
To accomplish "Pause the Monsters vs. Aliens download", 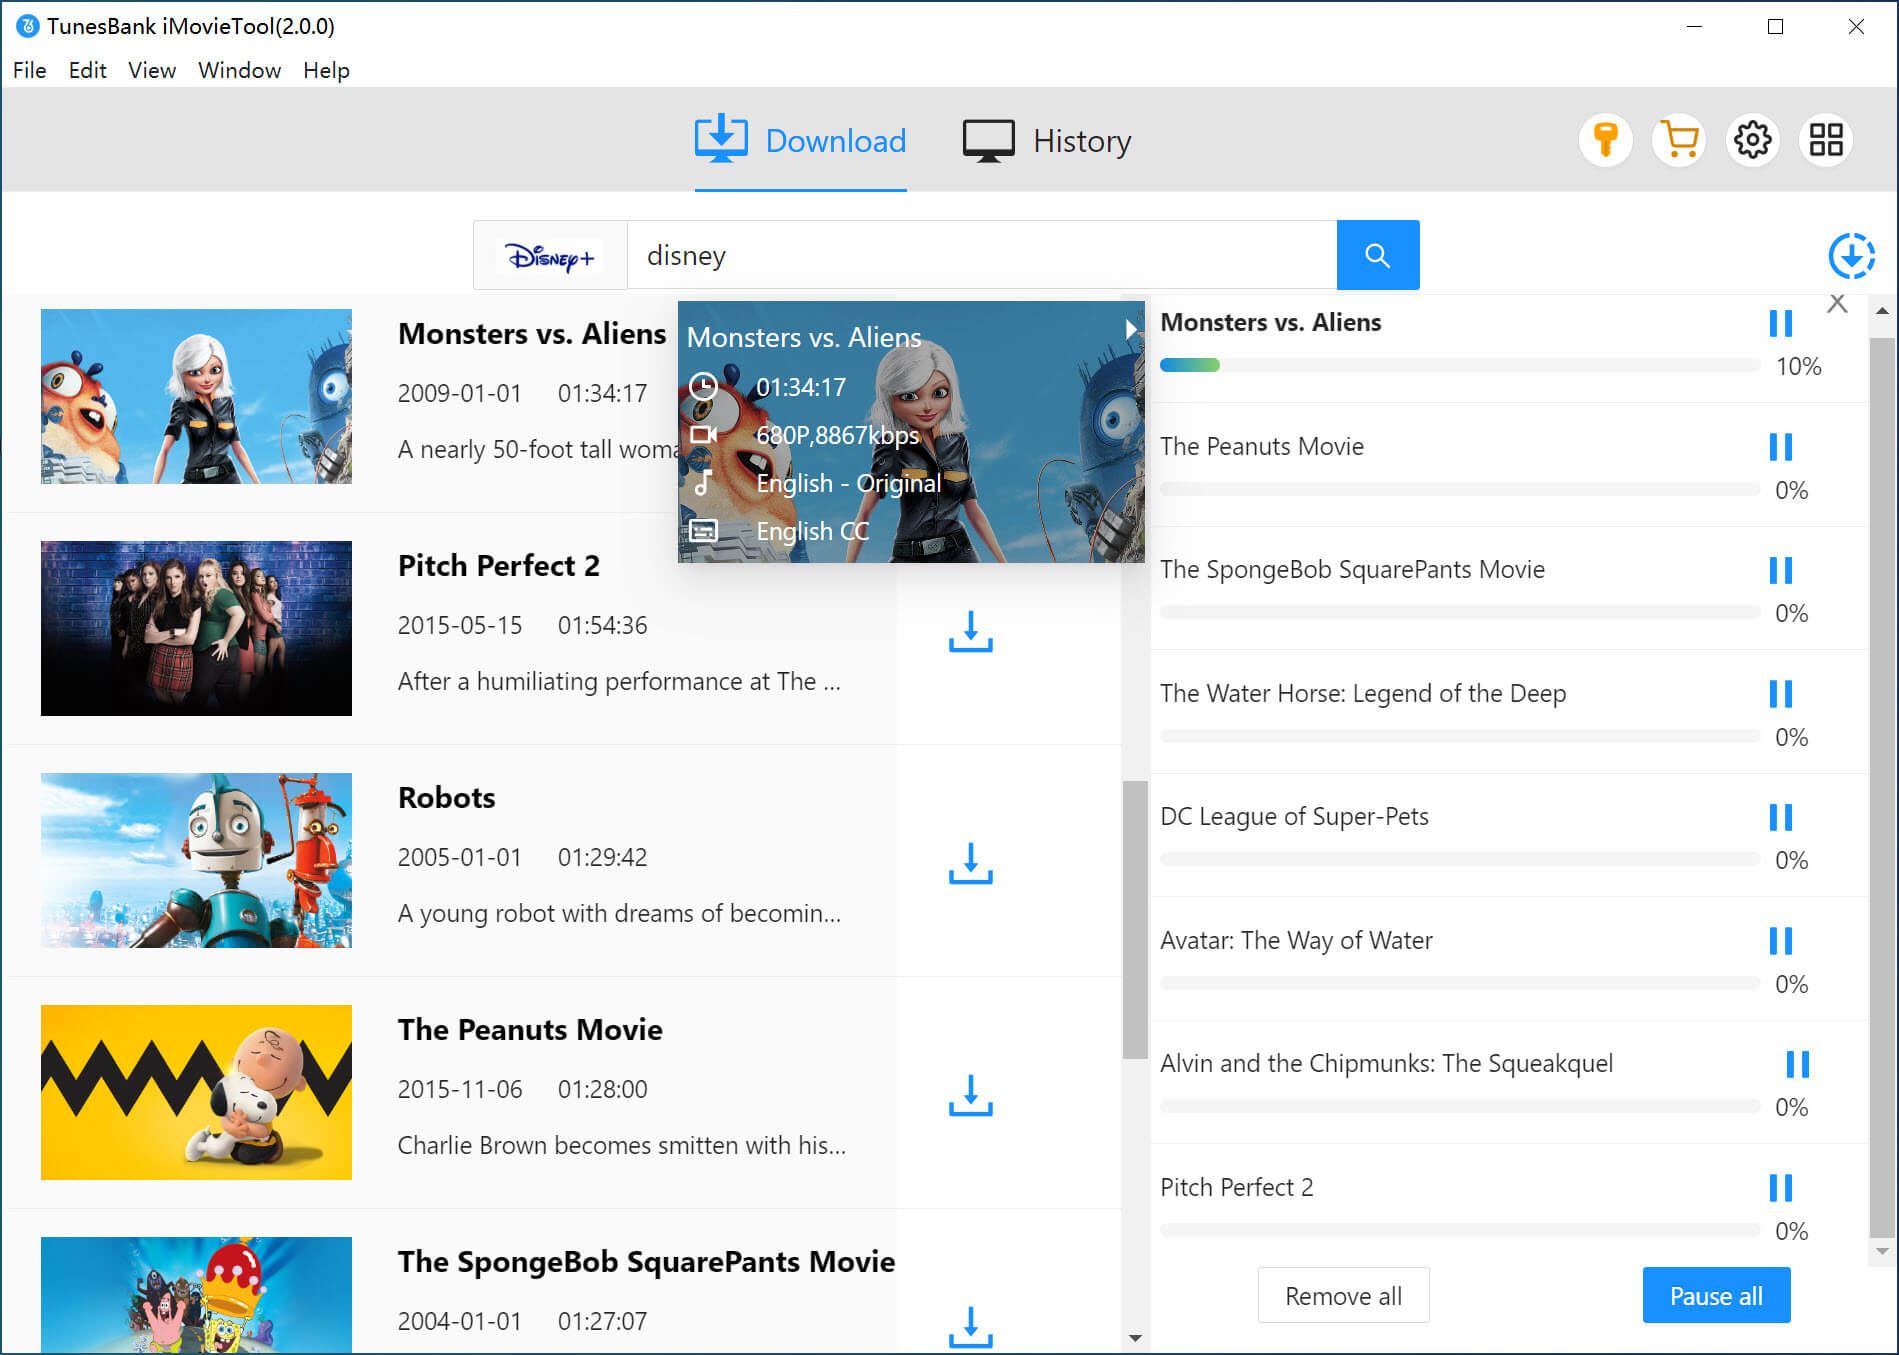I will coord(1780,323).
